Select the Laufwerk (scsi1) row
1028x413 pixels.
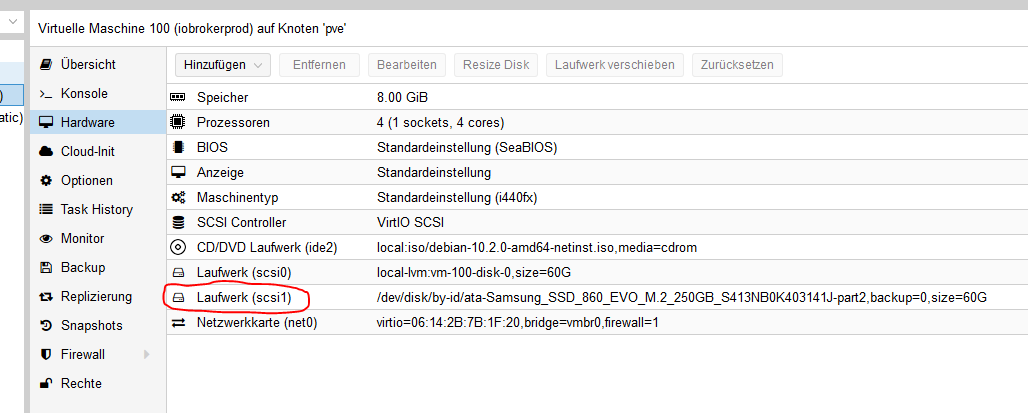click(597, 298)
